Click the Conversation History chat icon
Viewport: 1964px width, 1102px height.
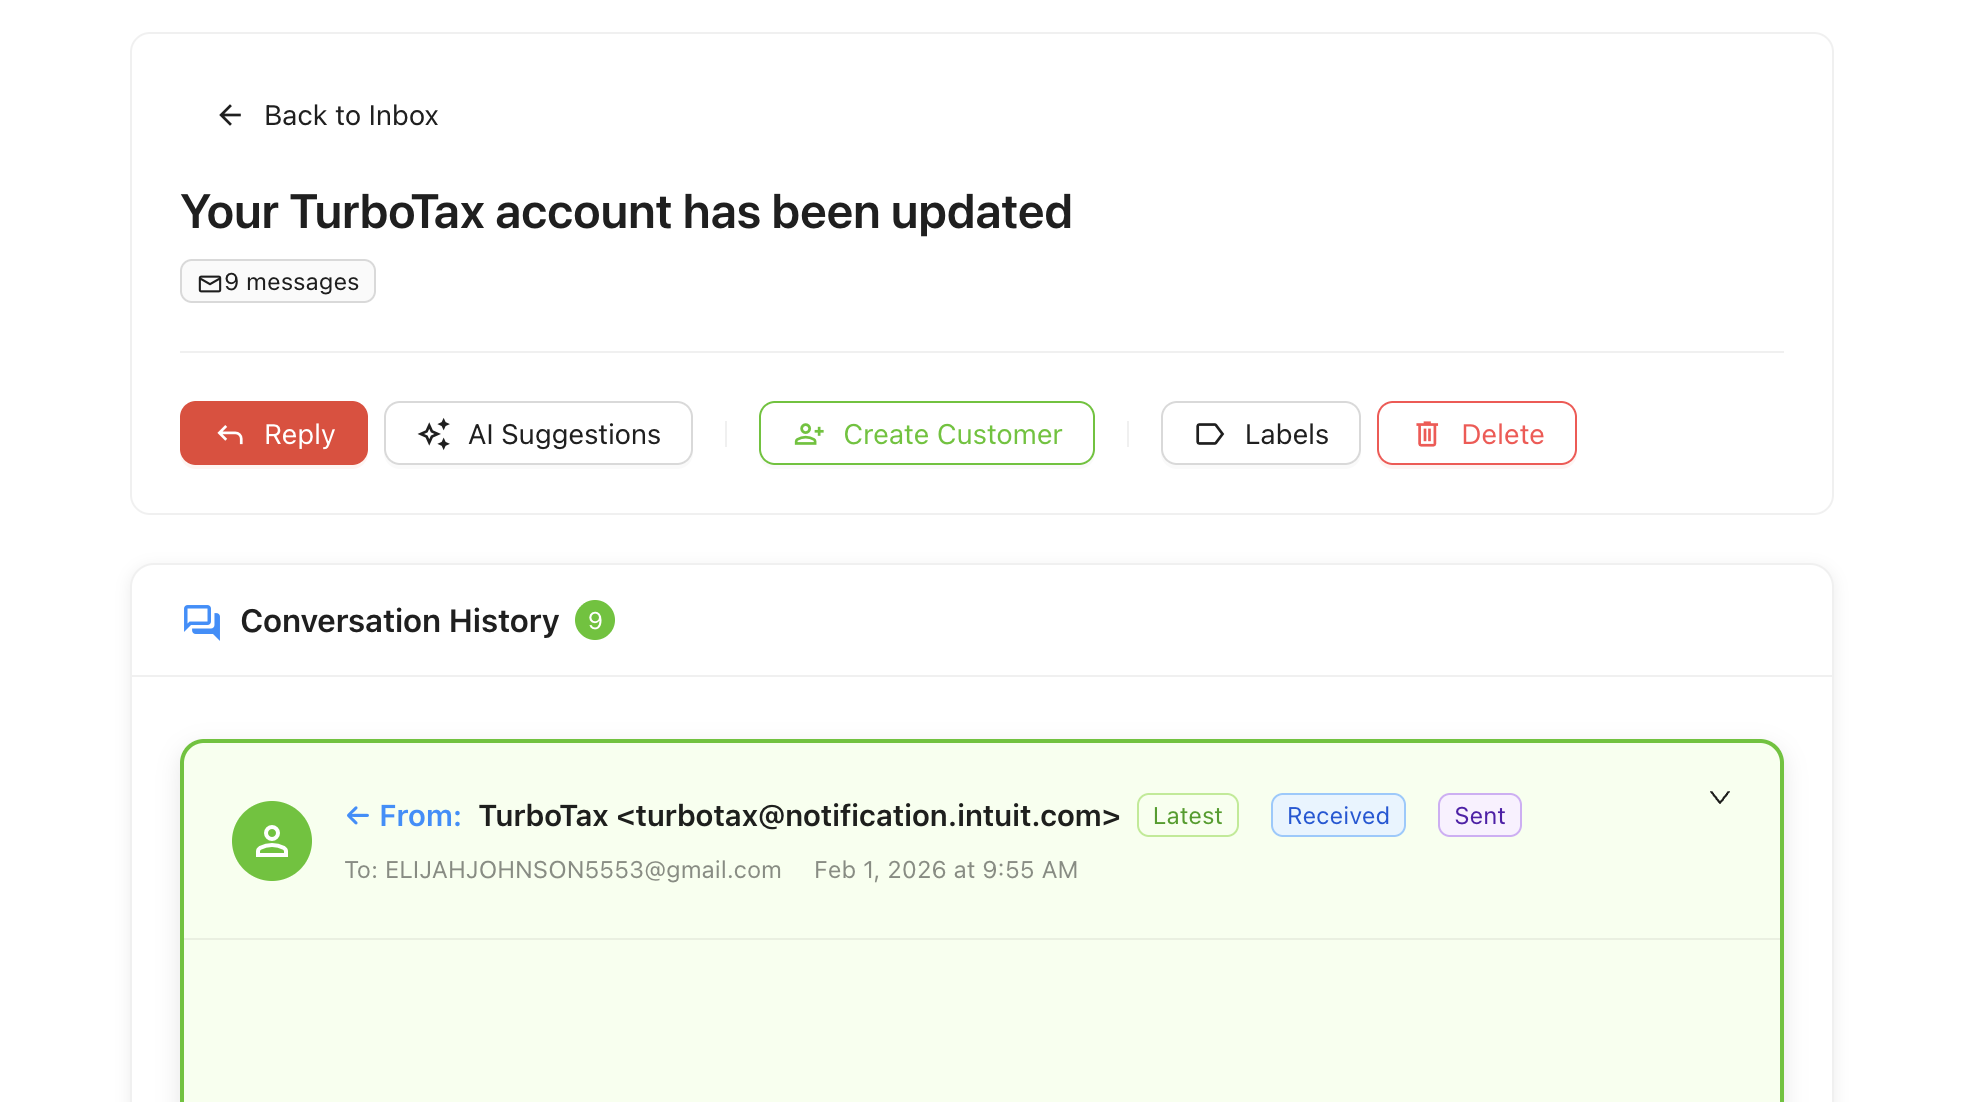pos(202,622)
